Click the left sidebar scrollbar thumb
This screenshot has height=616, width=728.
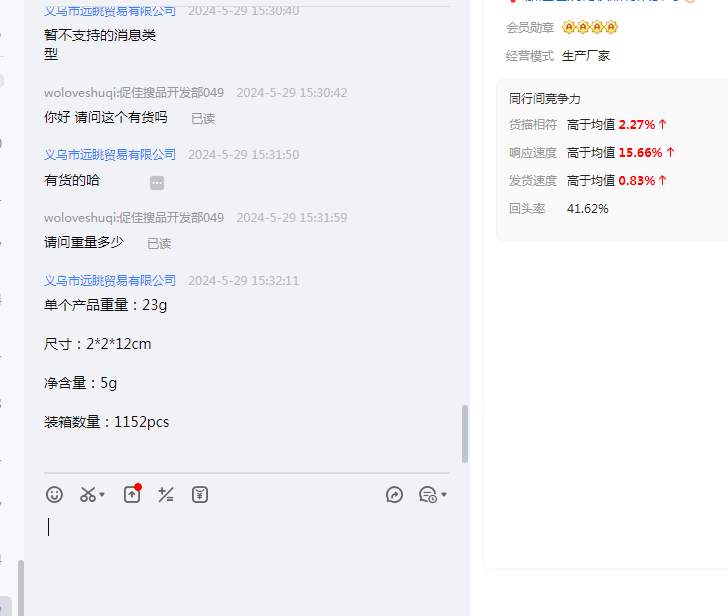pos(21,588)
